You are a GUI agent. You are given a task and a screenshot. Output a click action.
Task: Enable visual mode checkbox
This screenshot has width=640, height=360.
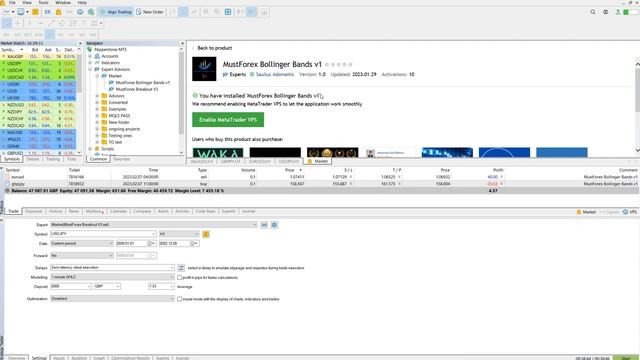coord(180,299)
